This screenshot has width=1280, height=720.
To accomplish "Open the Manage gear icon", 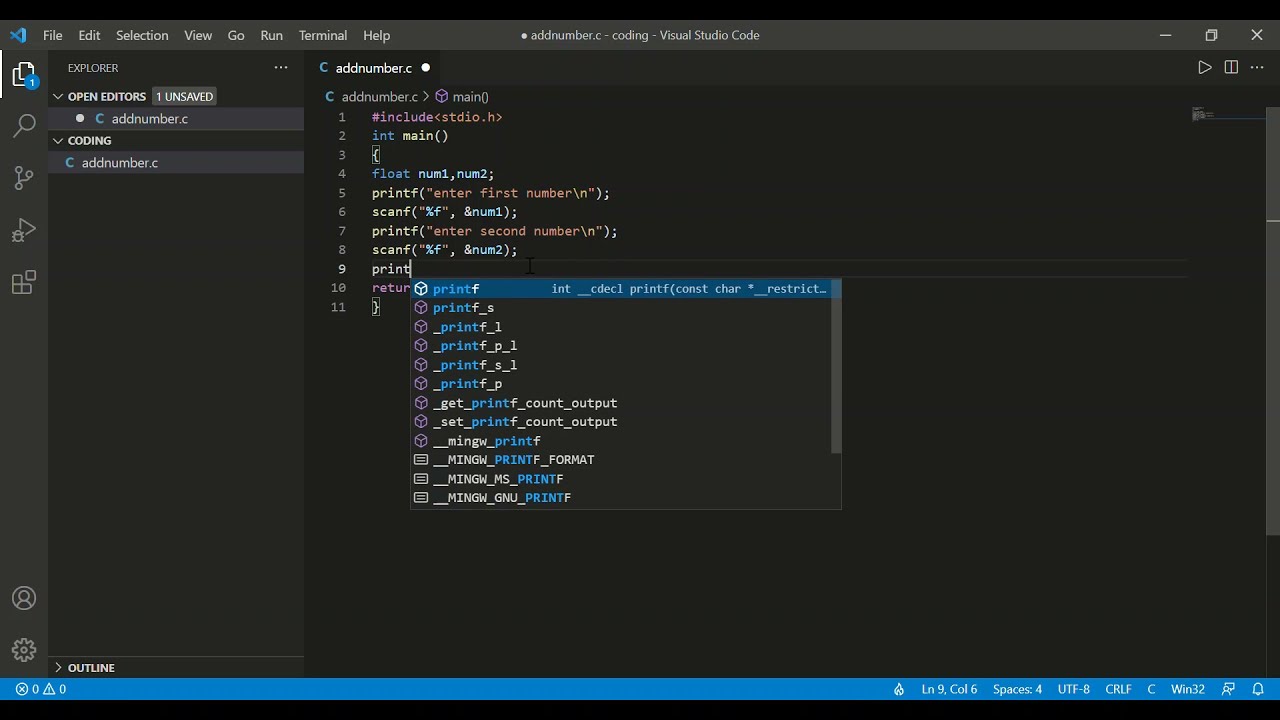I will tap(24, 650).
